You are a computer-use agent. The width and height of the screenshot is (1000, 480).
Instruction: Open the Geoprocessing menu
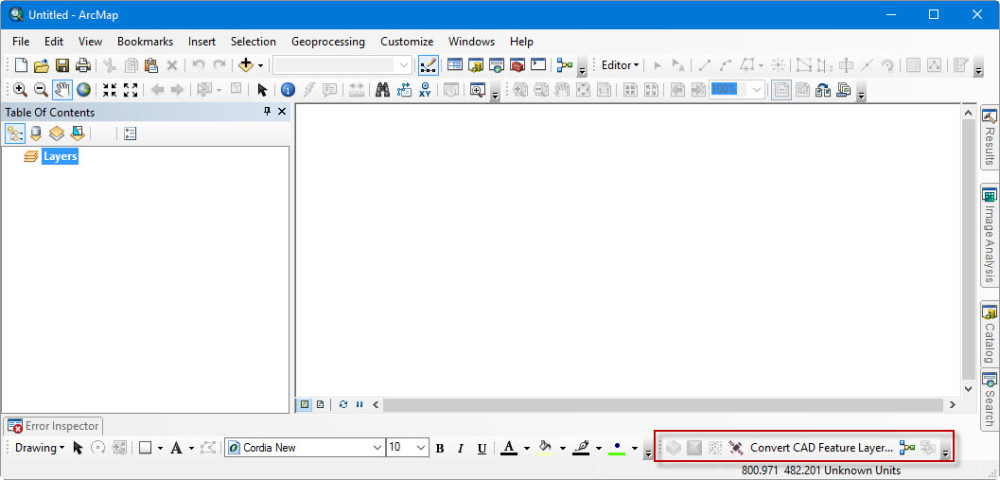[328, 41]
